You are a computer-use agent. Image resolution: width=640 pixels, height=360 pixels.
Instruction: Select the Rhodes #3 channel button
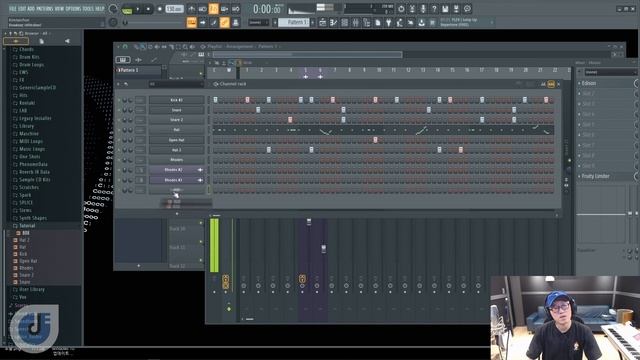click(176, 180)
